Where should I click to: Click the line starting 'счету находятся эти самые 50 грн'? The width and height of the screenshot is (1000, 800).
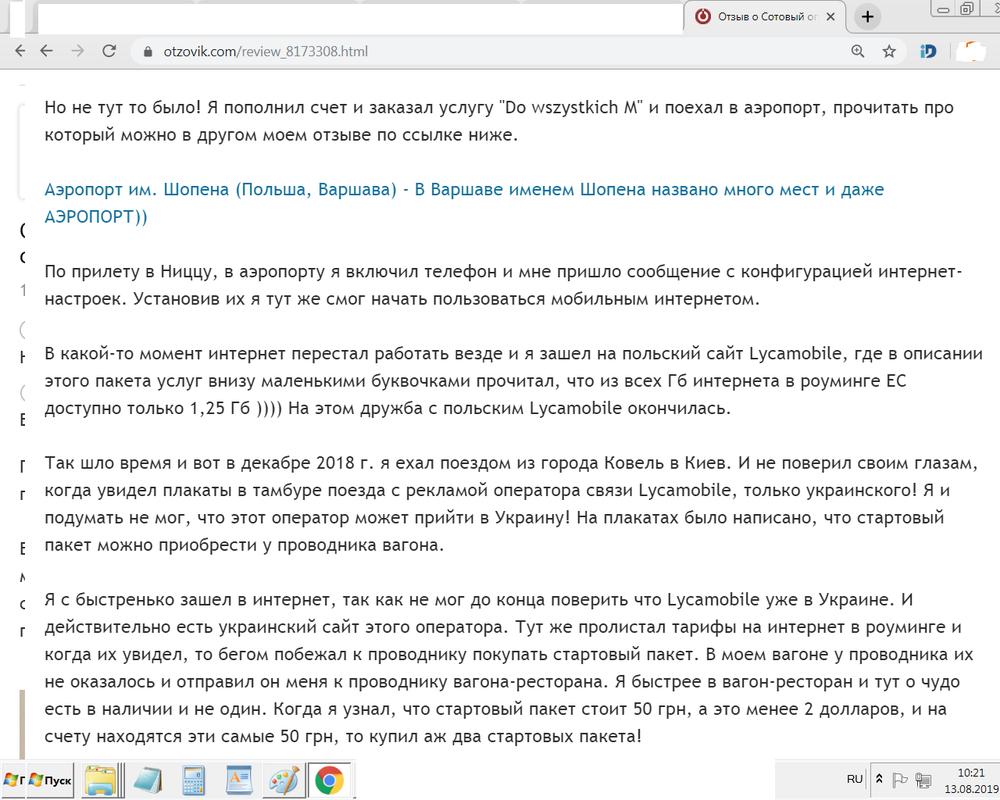click(343, 736)
